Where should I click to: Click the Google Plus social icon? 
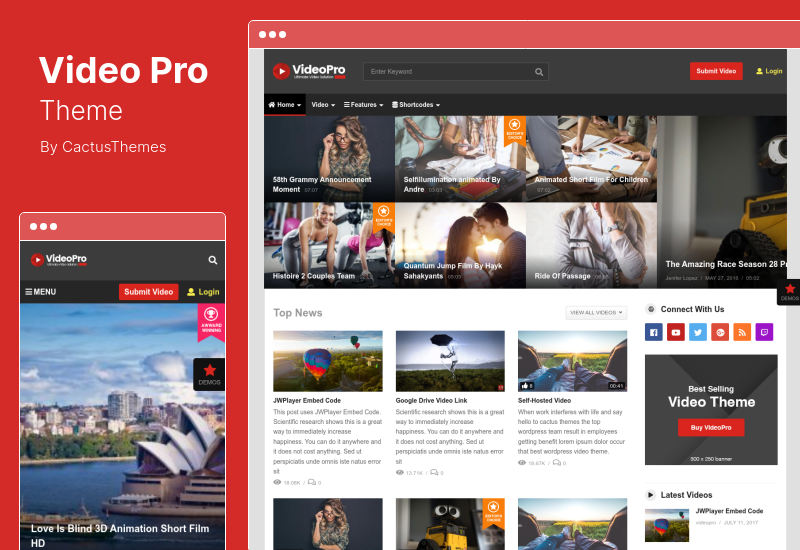pos(720,332)
